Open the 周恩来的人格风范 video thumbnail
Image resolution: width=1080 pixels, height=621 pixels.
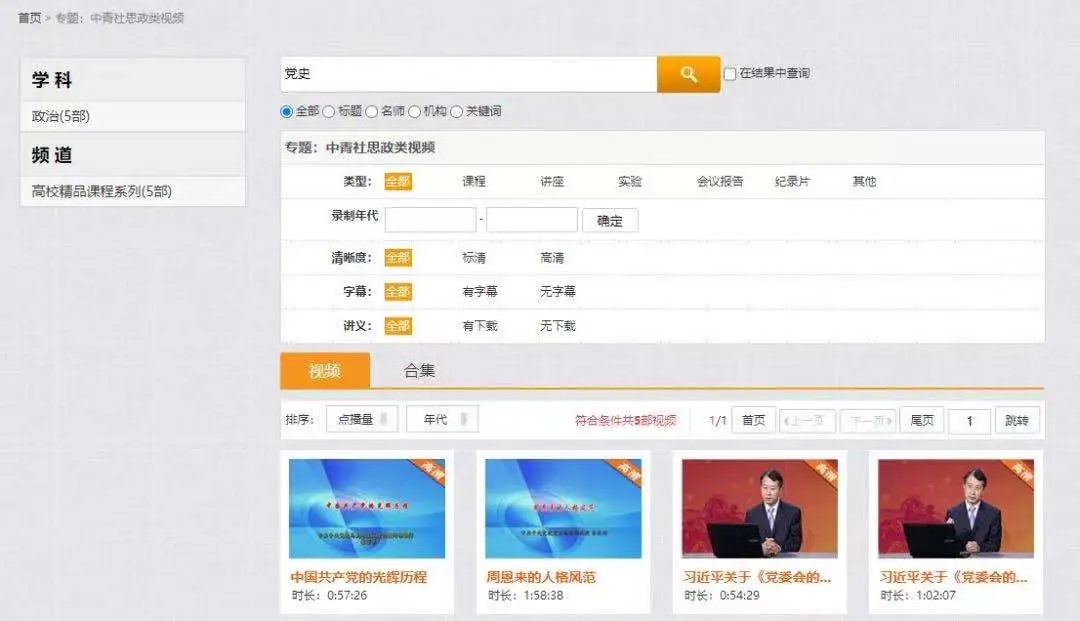tap(563, 508)
